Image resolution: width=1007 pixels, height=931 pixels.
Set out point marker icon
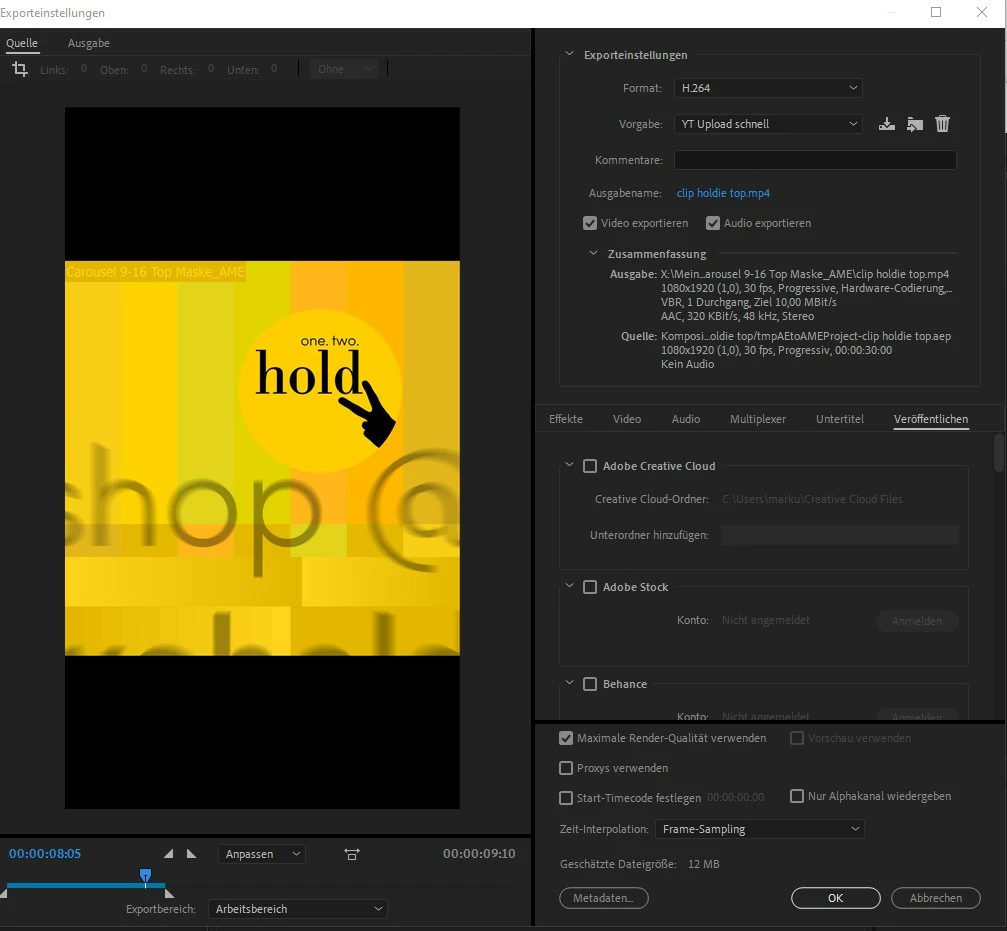point(191,853)
